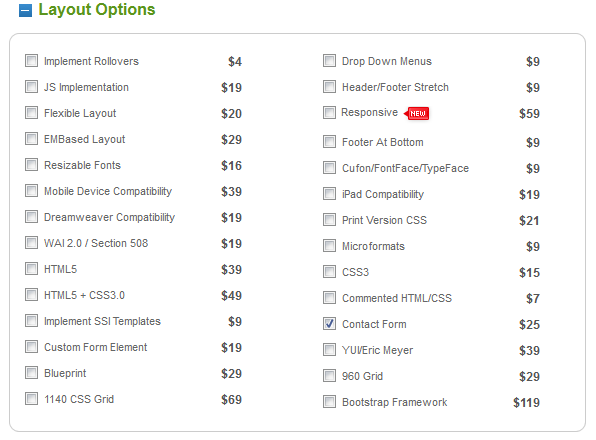Enable Bootstrap Framework checkbox
The height and width of the screenshot is (440, 596).
point(329,402)
